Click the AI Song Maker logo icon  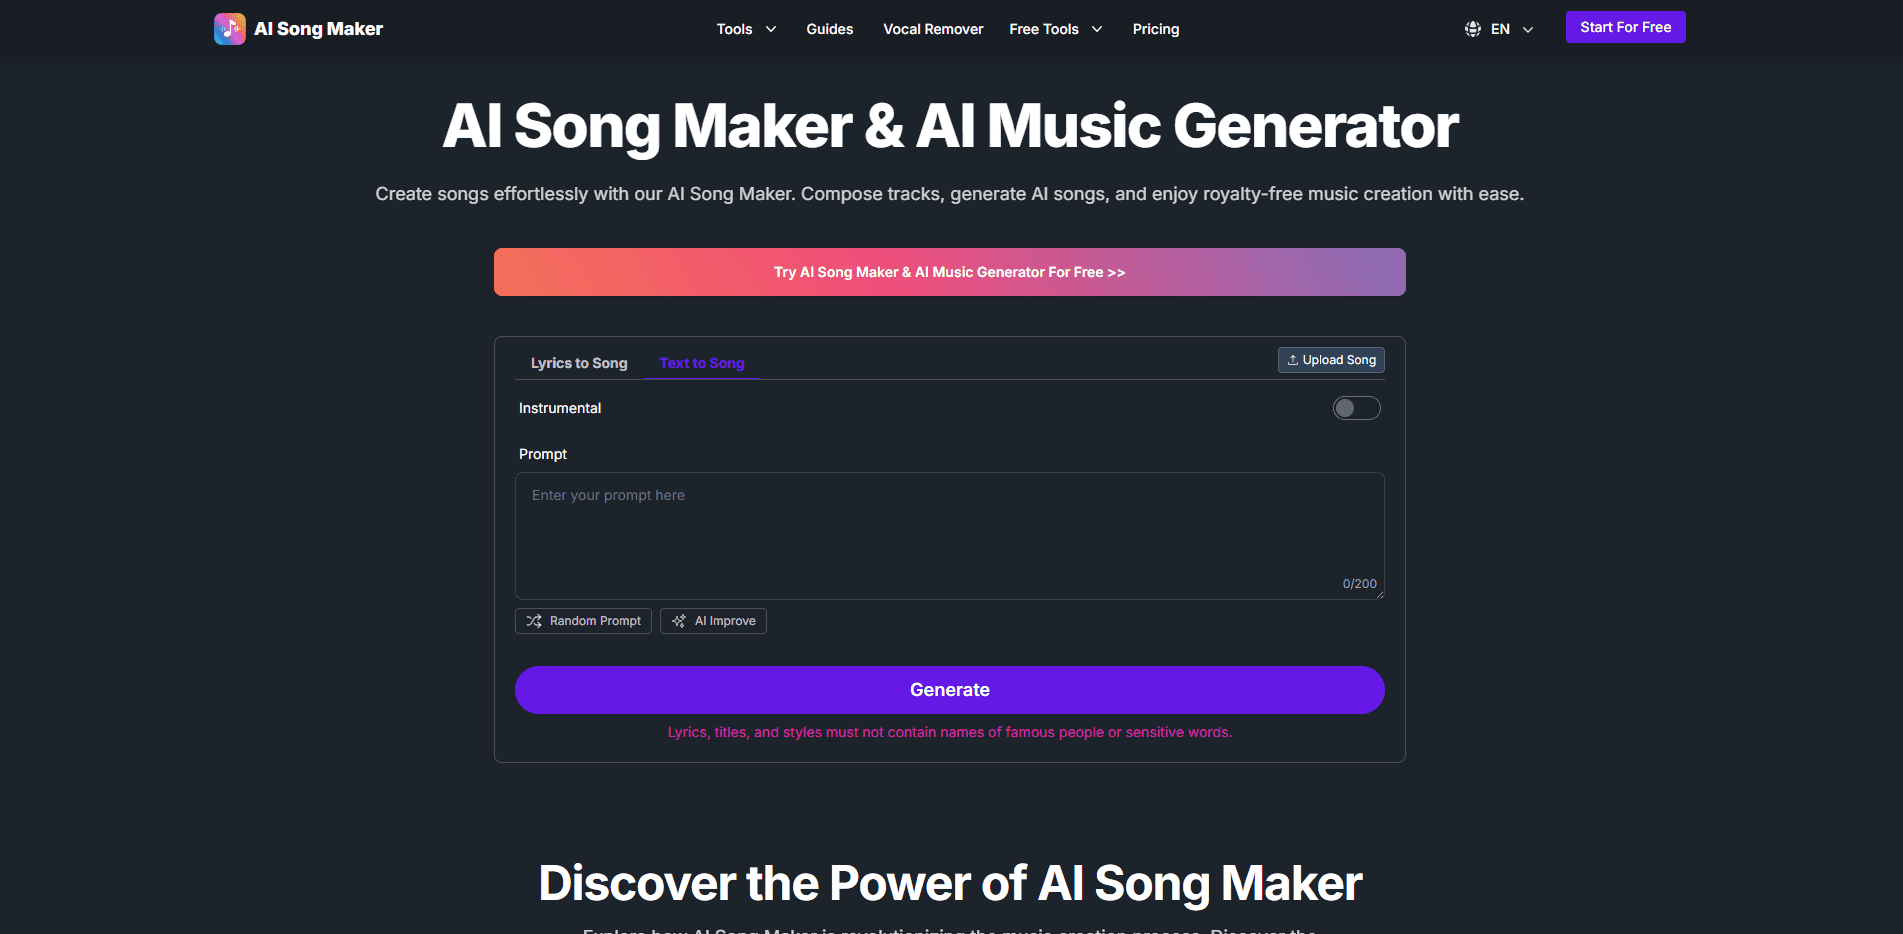(230, 29)
